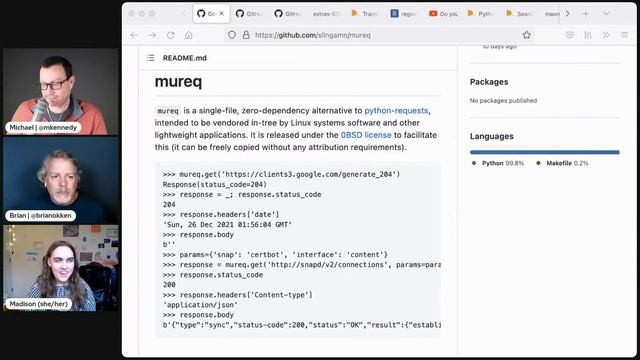640x360 pixels.
Task: Open the browser library icon
Action: coord(588,35)
